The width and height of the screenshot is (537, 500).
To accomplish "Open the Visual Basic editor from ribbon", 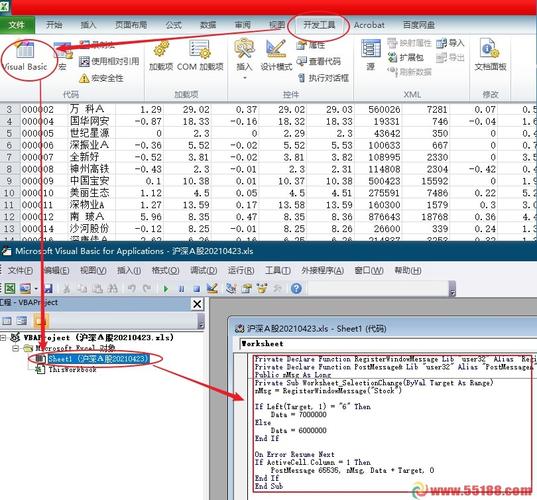I will [x=25, y=56].
